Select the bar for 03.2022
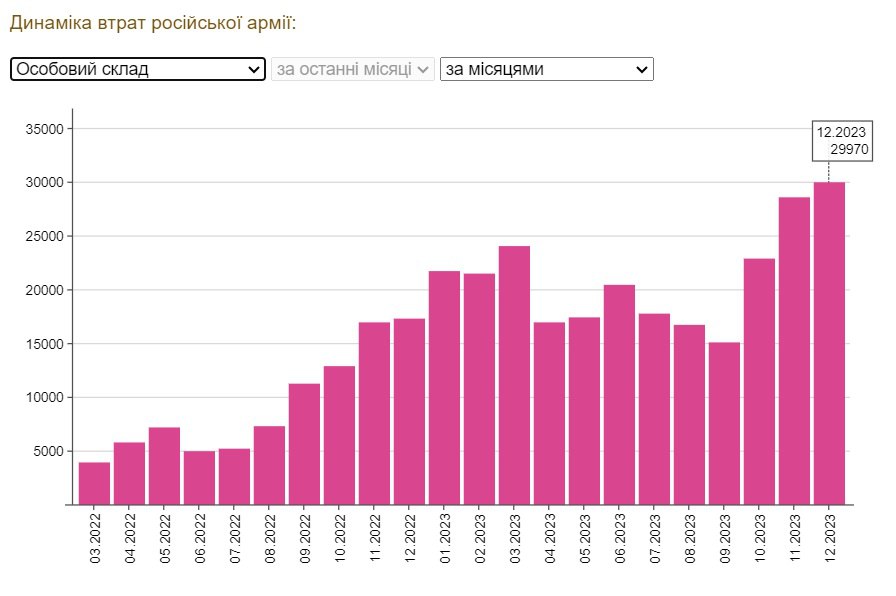This screenshot has width=896, height=596. click(x=94, y=483)
